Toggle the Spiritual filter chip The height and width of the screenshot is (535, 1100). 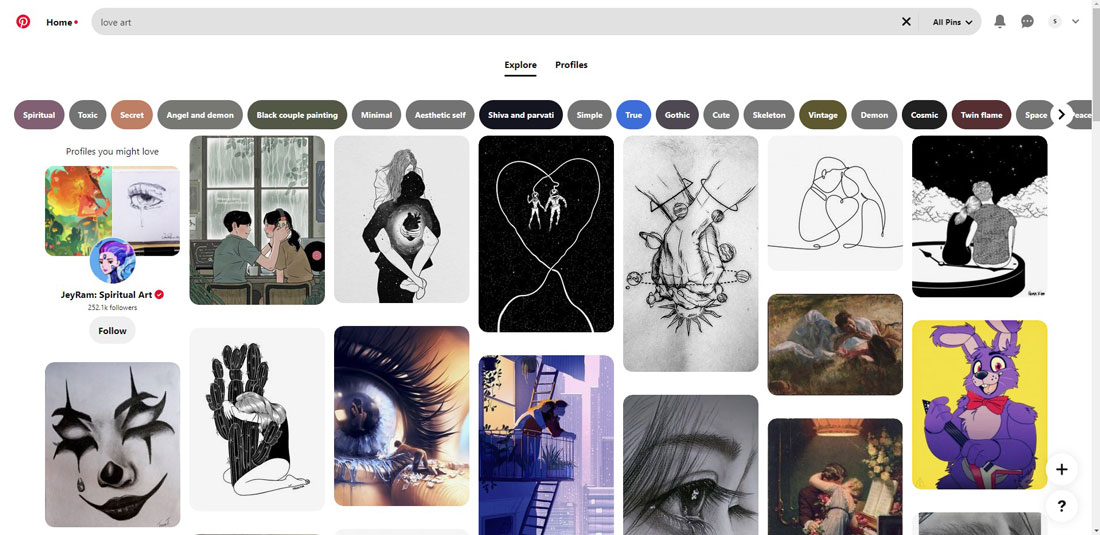(x=39, y=115)
